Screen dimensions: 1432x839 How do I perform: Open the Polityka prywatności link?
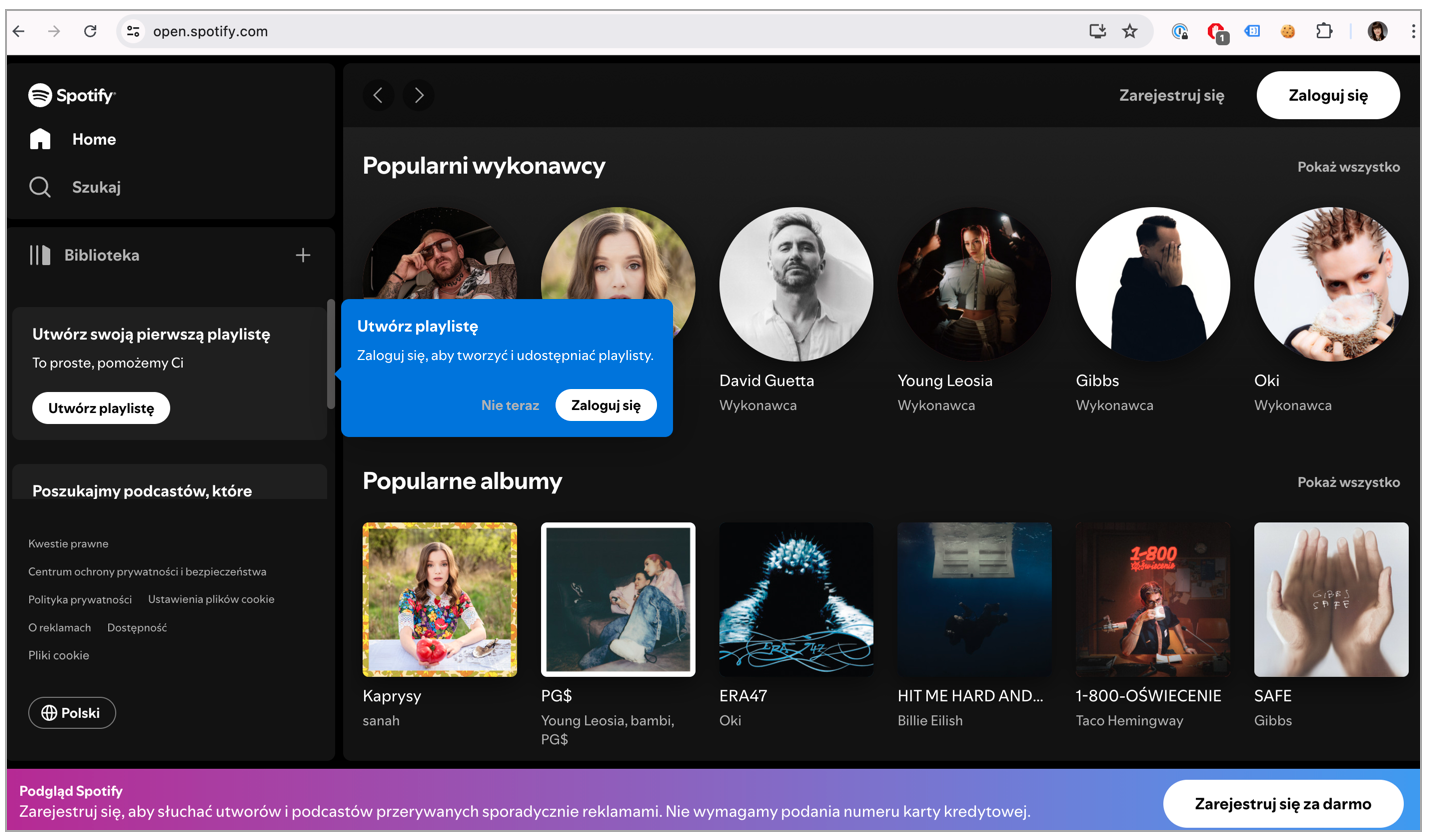pyautogui.click(x=80, y=599)
